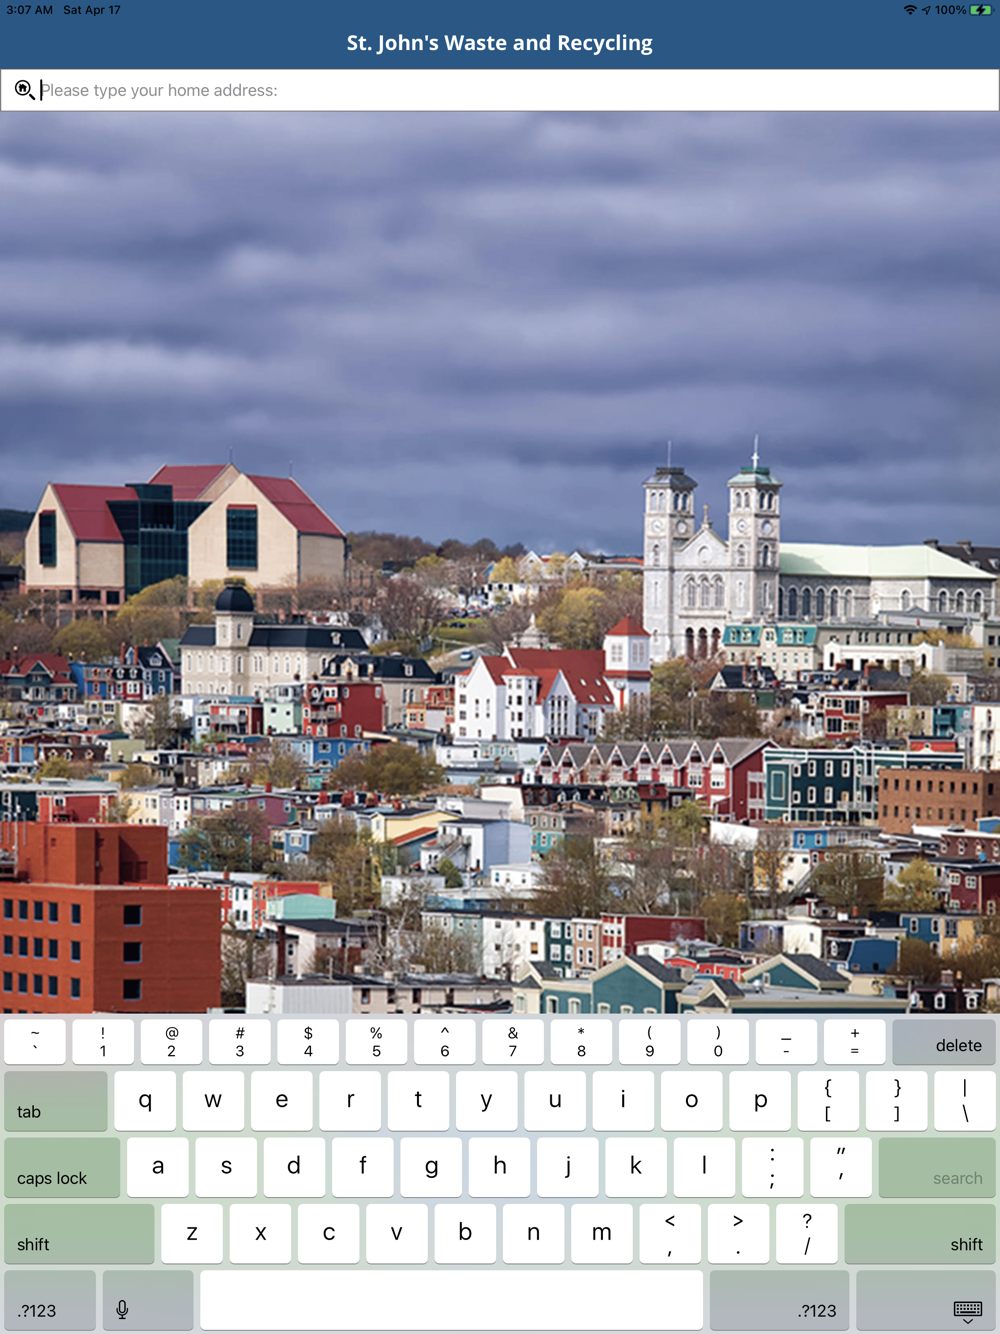Check battery status icon in status bar
The image size is (1000, 1334).
tap(980, 10)
